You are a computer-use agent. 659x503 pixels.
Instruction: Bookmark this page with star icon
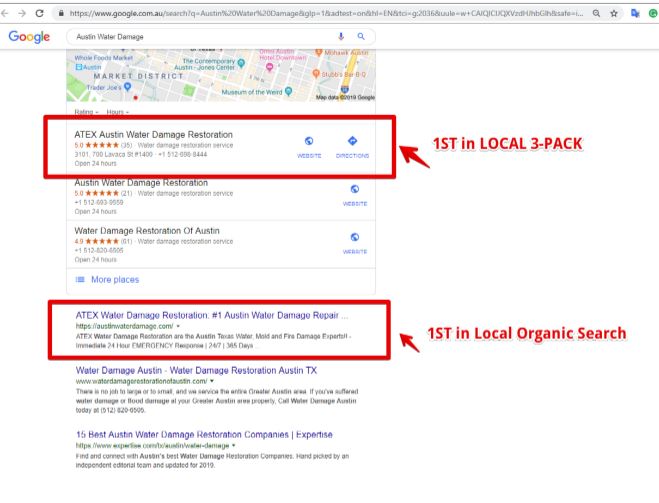(x=614, y=13)
